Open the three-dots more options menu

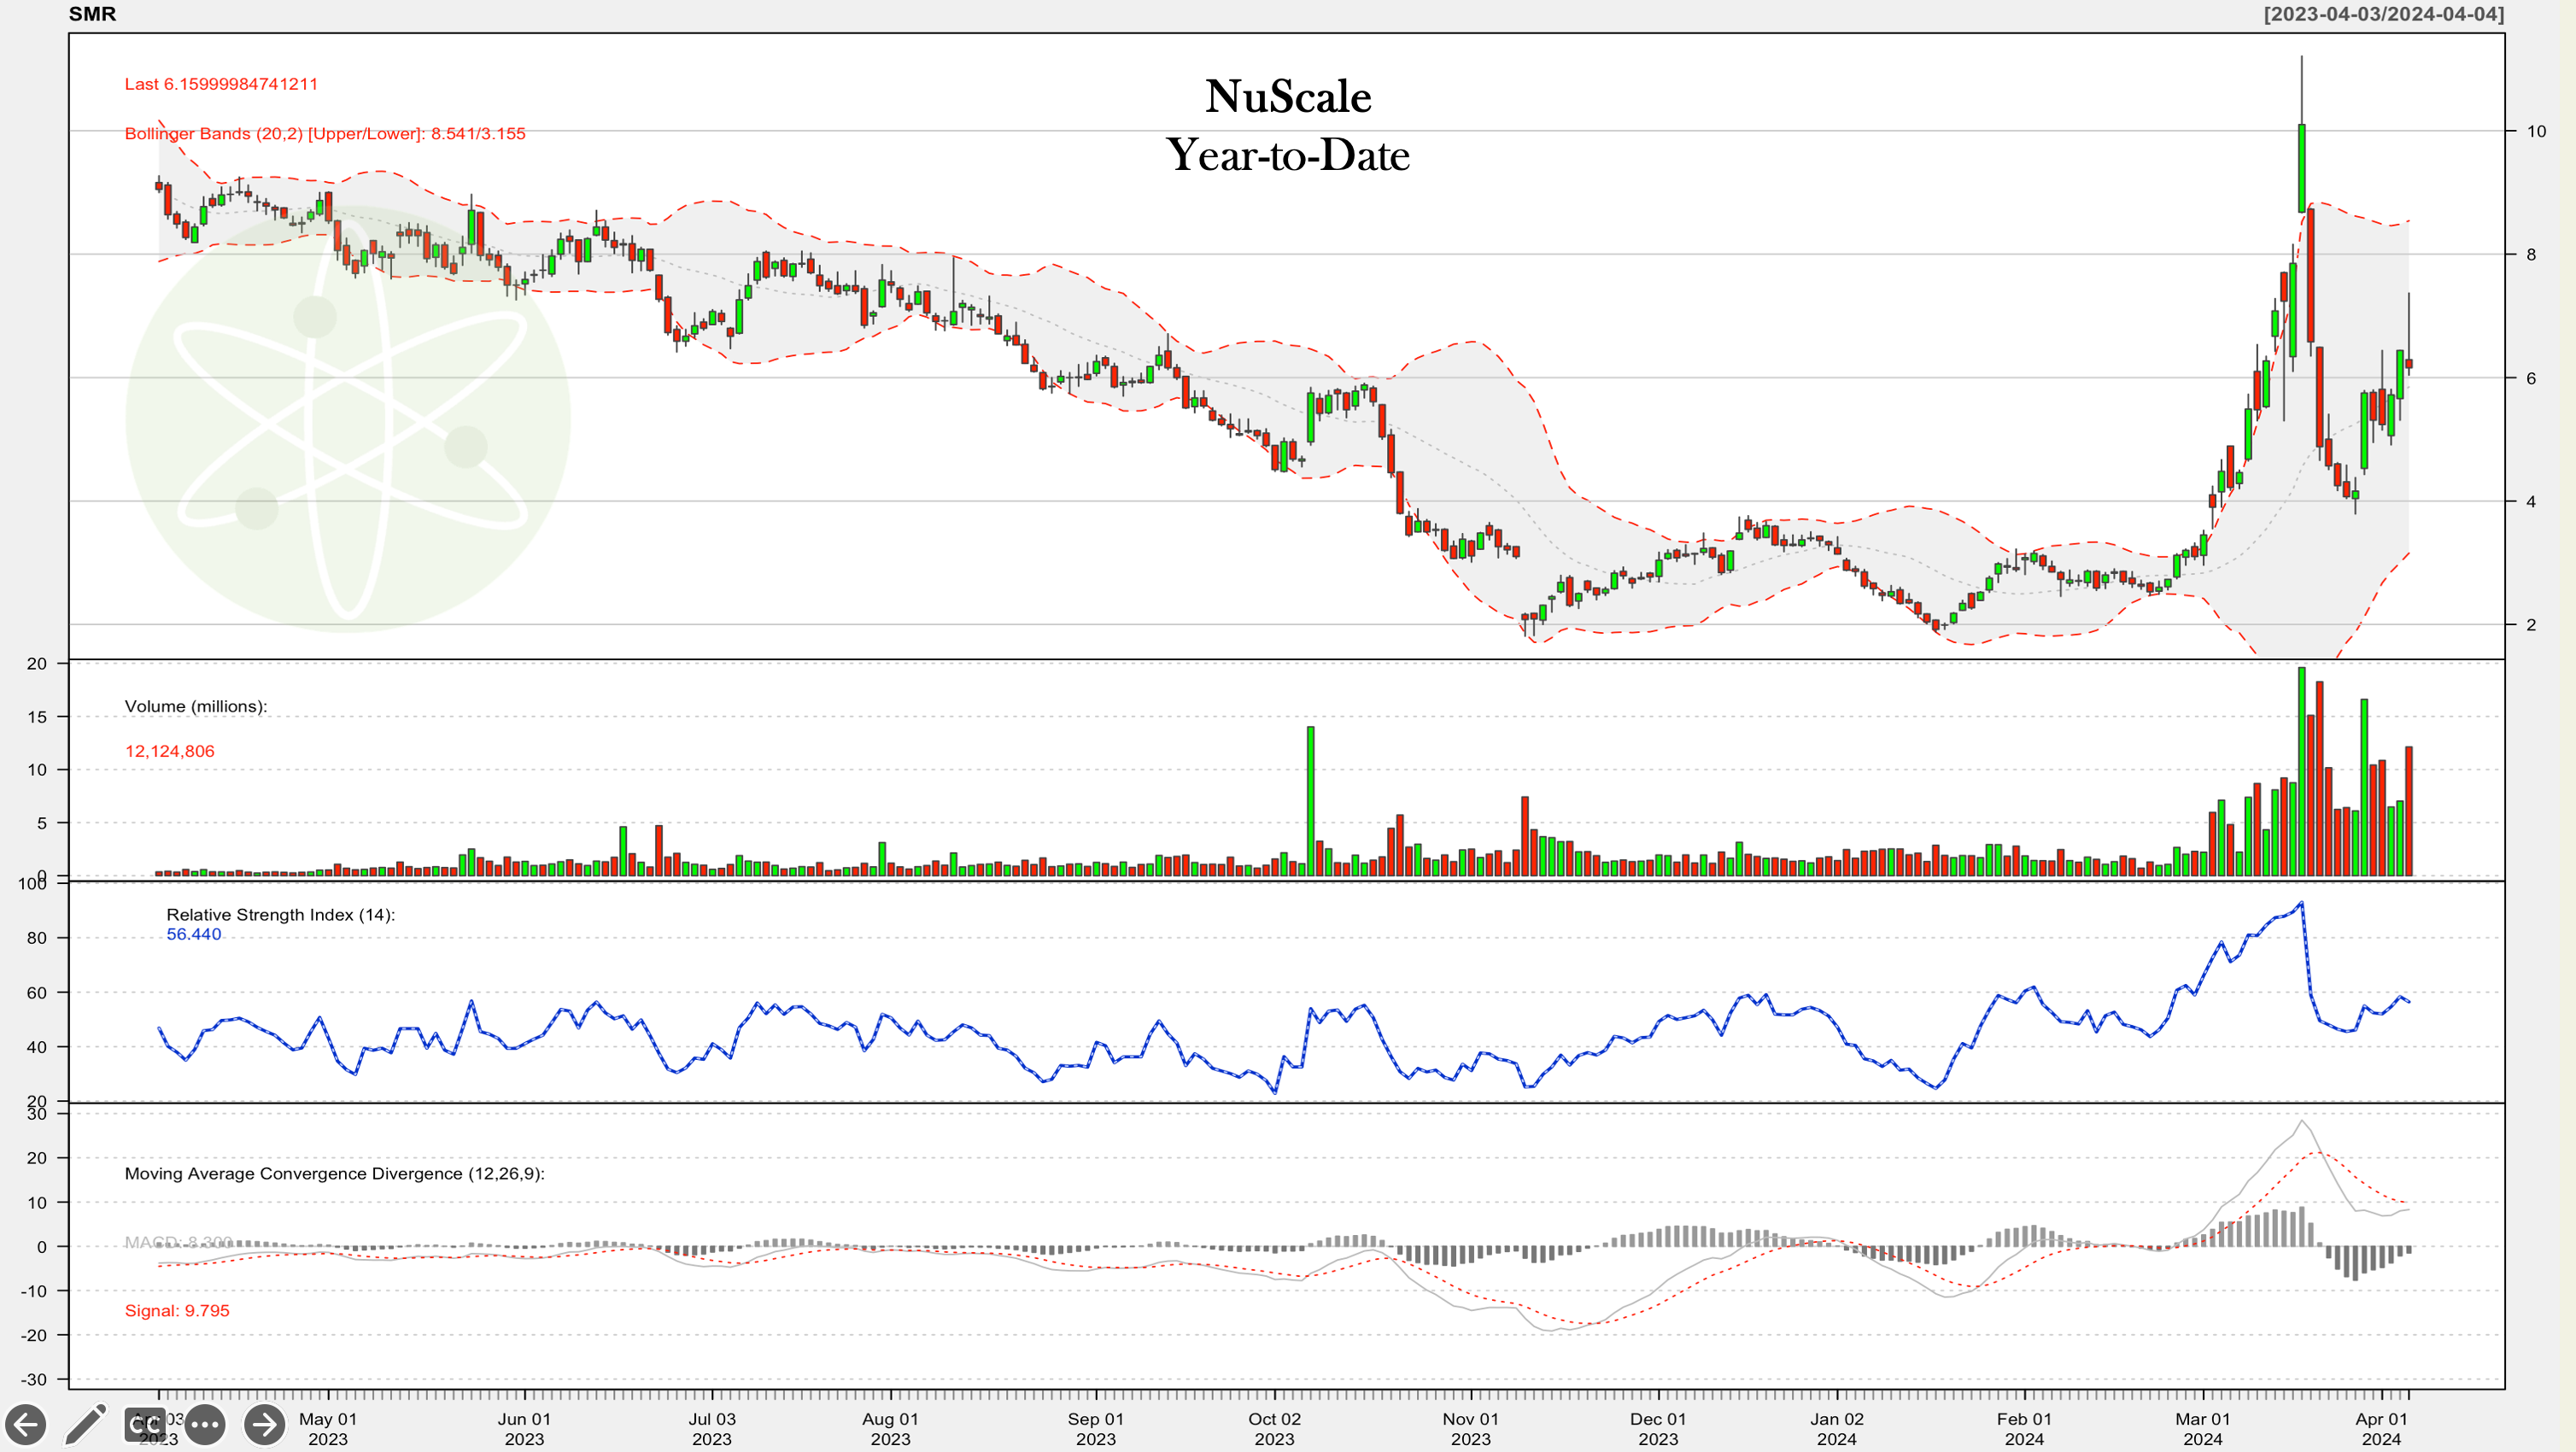pyautogui.click(x=205, y=1423)
